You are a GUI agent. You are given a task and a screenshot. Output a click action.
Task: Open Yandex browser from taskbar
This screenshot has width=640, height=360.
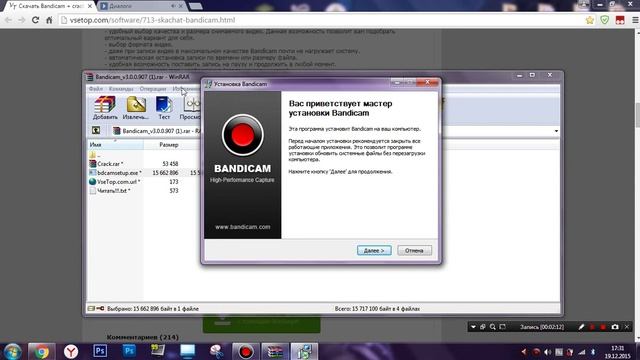(x=71, y=351)
